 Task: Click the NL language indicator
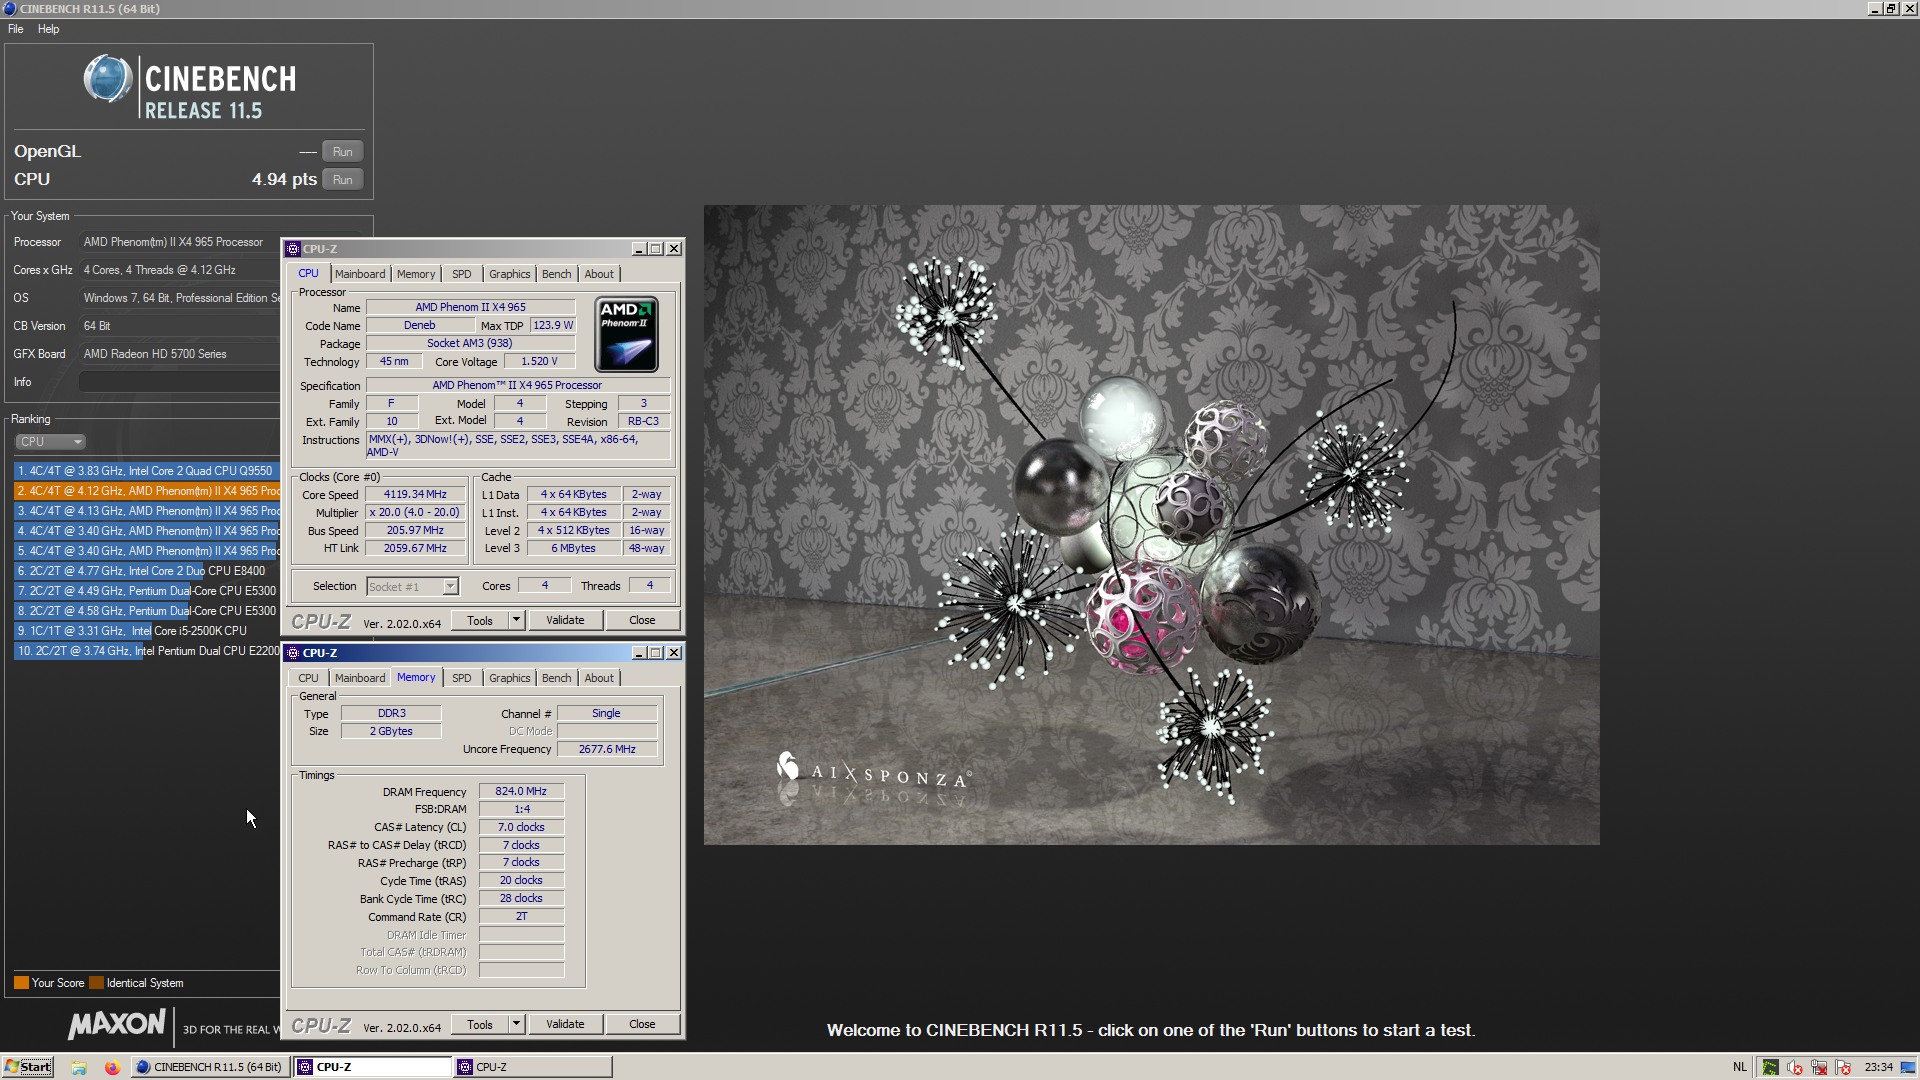tap(1739, 1067)
